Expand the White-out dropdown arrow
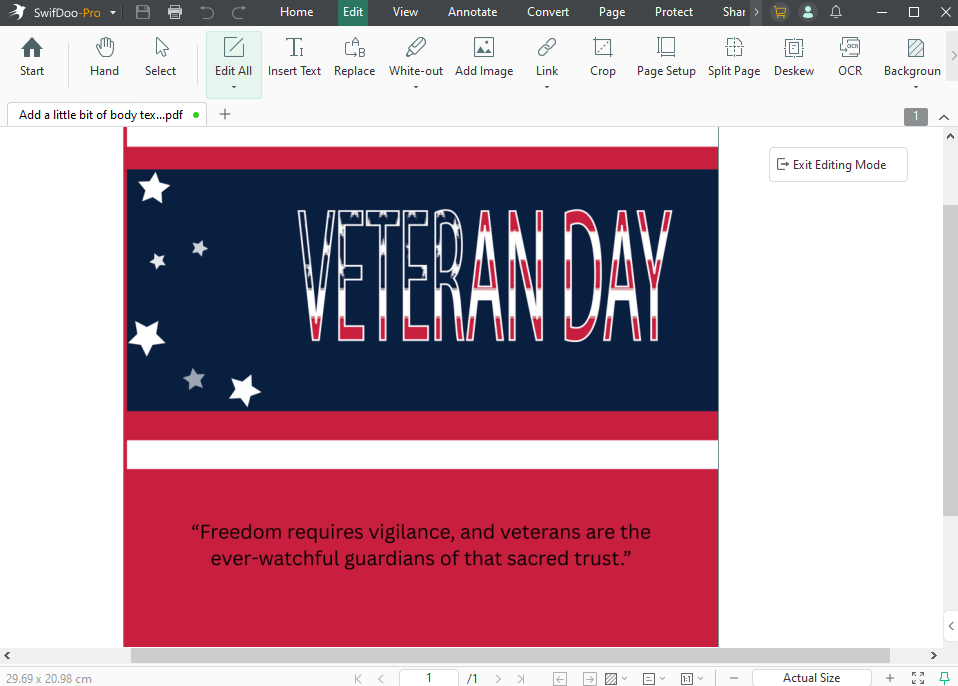The height and width of the screenshot is (686, 958). click(416, 87)
